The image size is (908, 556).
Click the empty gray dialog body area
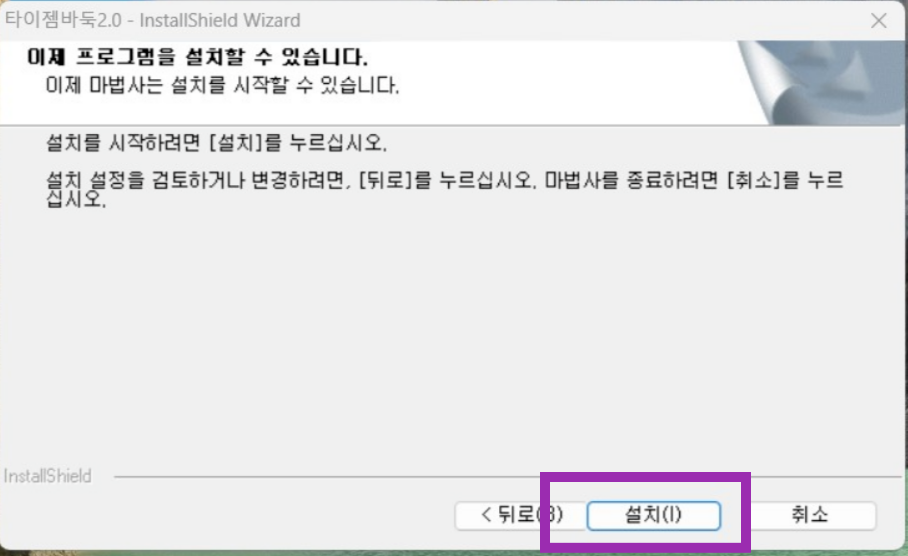[x=452, y=336]
